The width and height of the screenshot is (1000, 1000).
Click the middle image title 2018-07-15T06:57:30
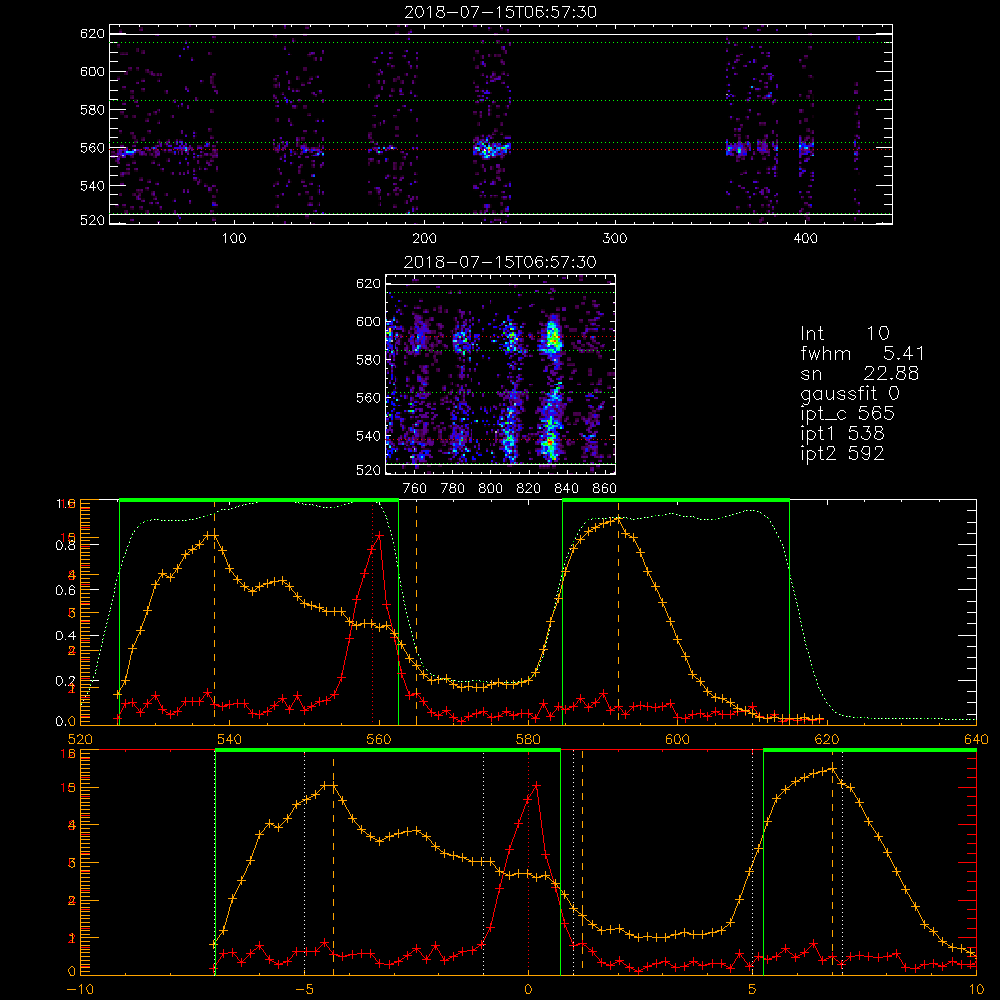pyautogui.click(x=501, y=262)
